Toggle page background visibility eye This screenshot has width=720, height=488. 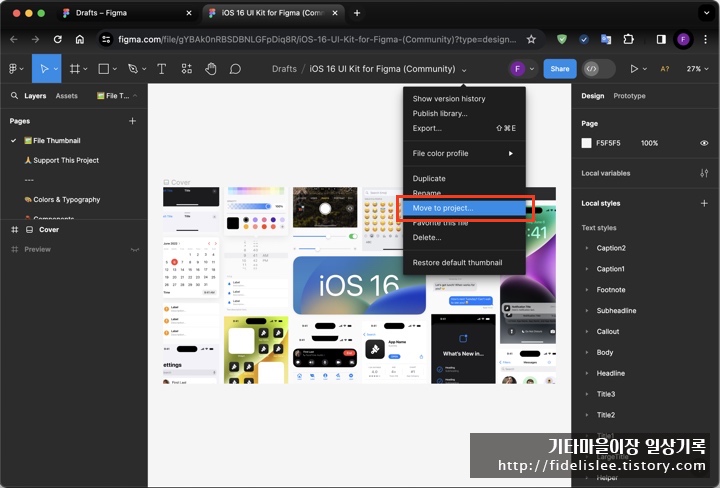tap(704, 143)
